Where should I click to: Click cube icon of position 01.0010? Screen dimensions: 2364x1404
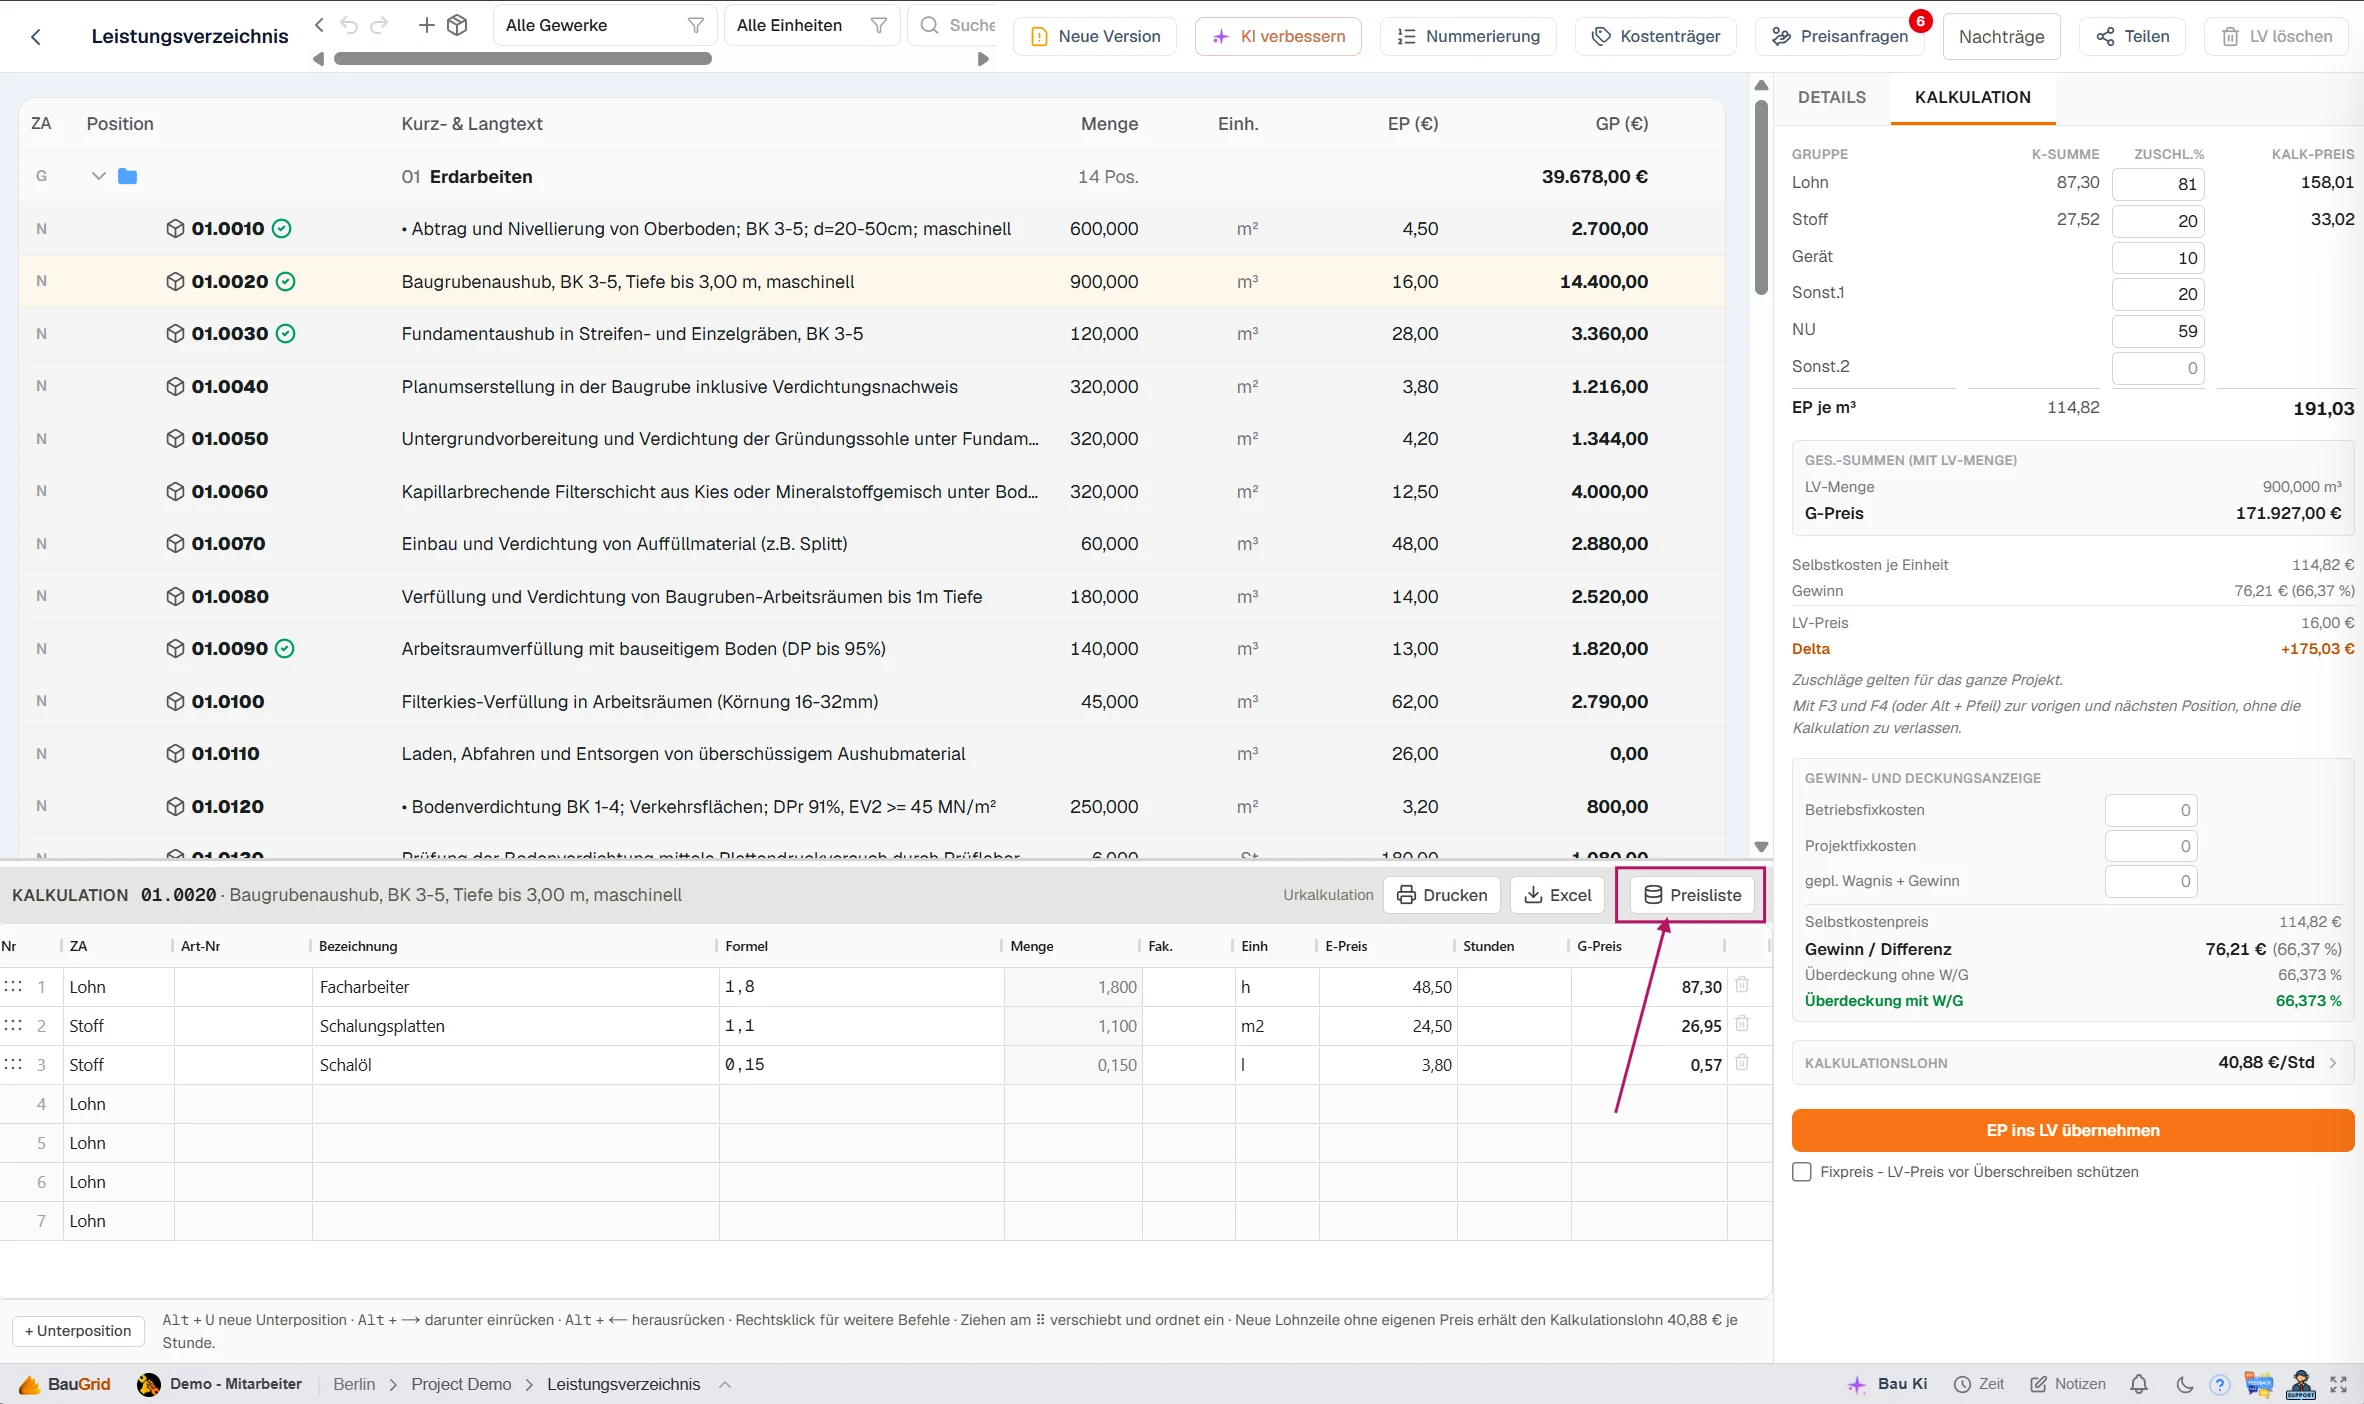point(175,229)
